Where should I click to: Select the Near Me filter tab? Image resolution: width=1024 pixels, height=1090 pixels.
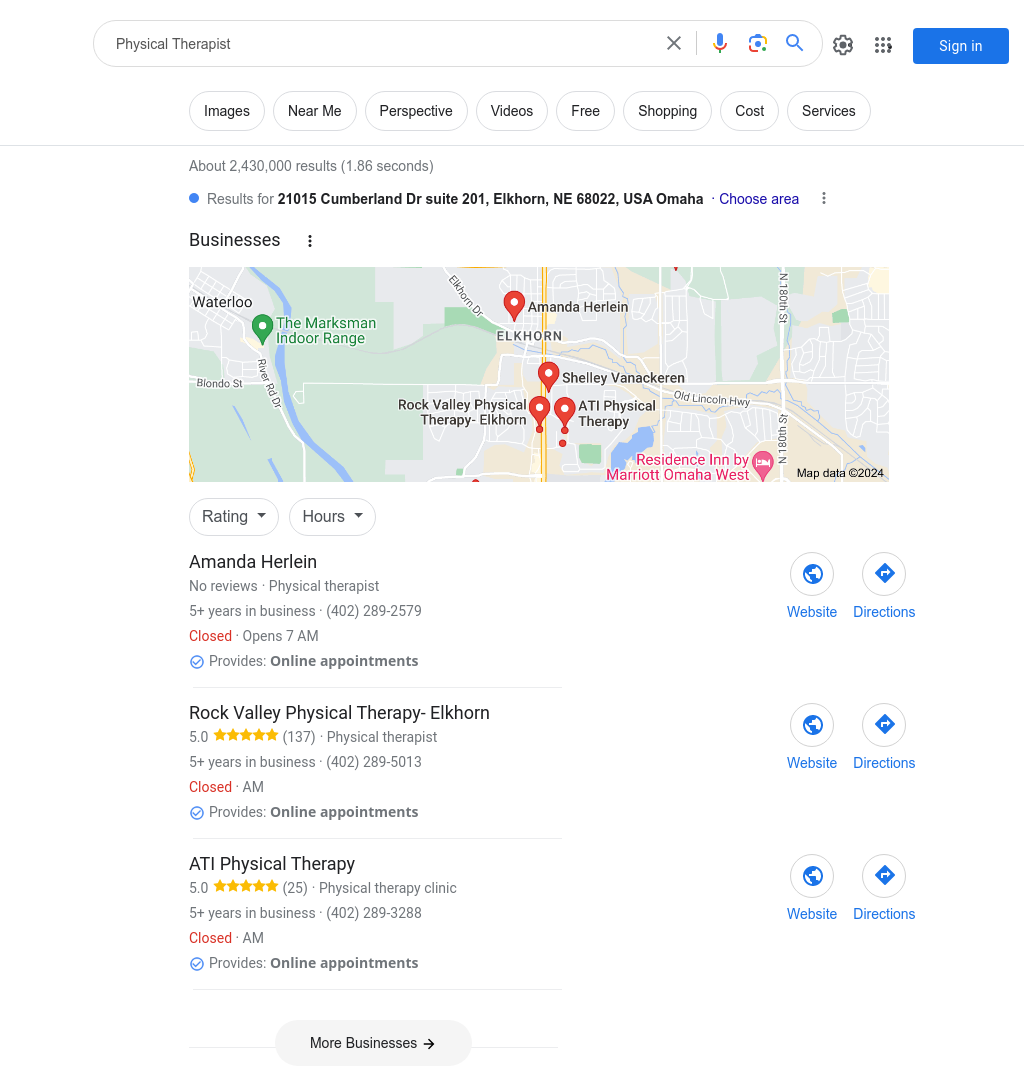[x=315, y=111]
